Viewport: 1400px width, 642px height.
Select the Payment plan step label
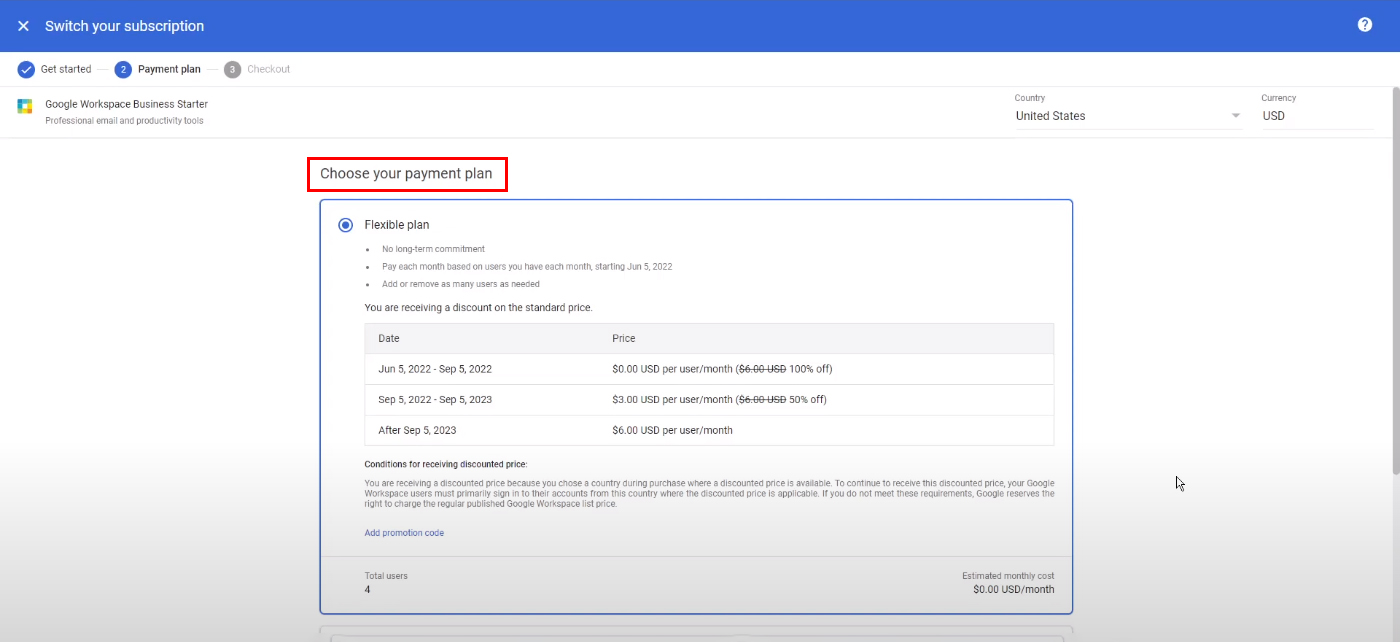tap(169, 69)
